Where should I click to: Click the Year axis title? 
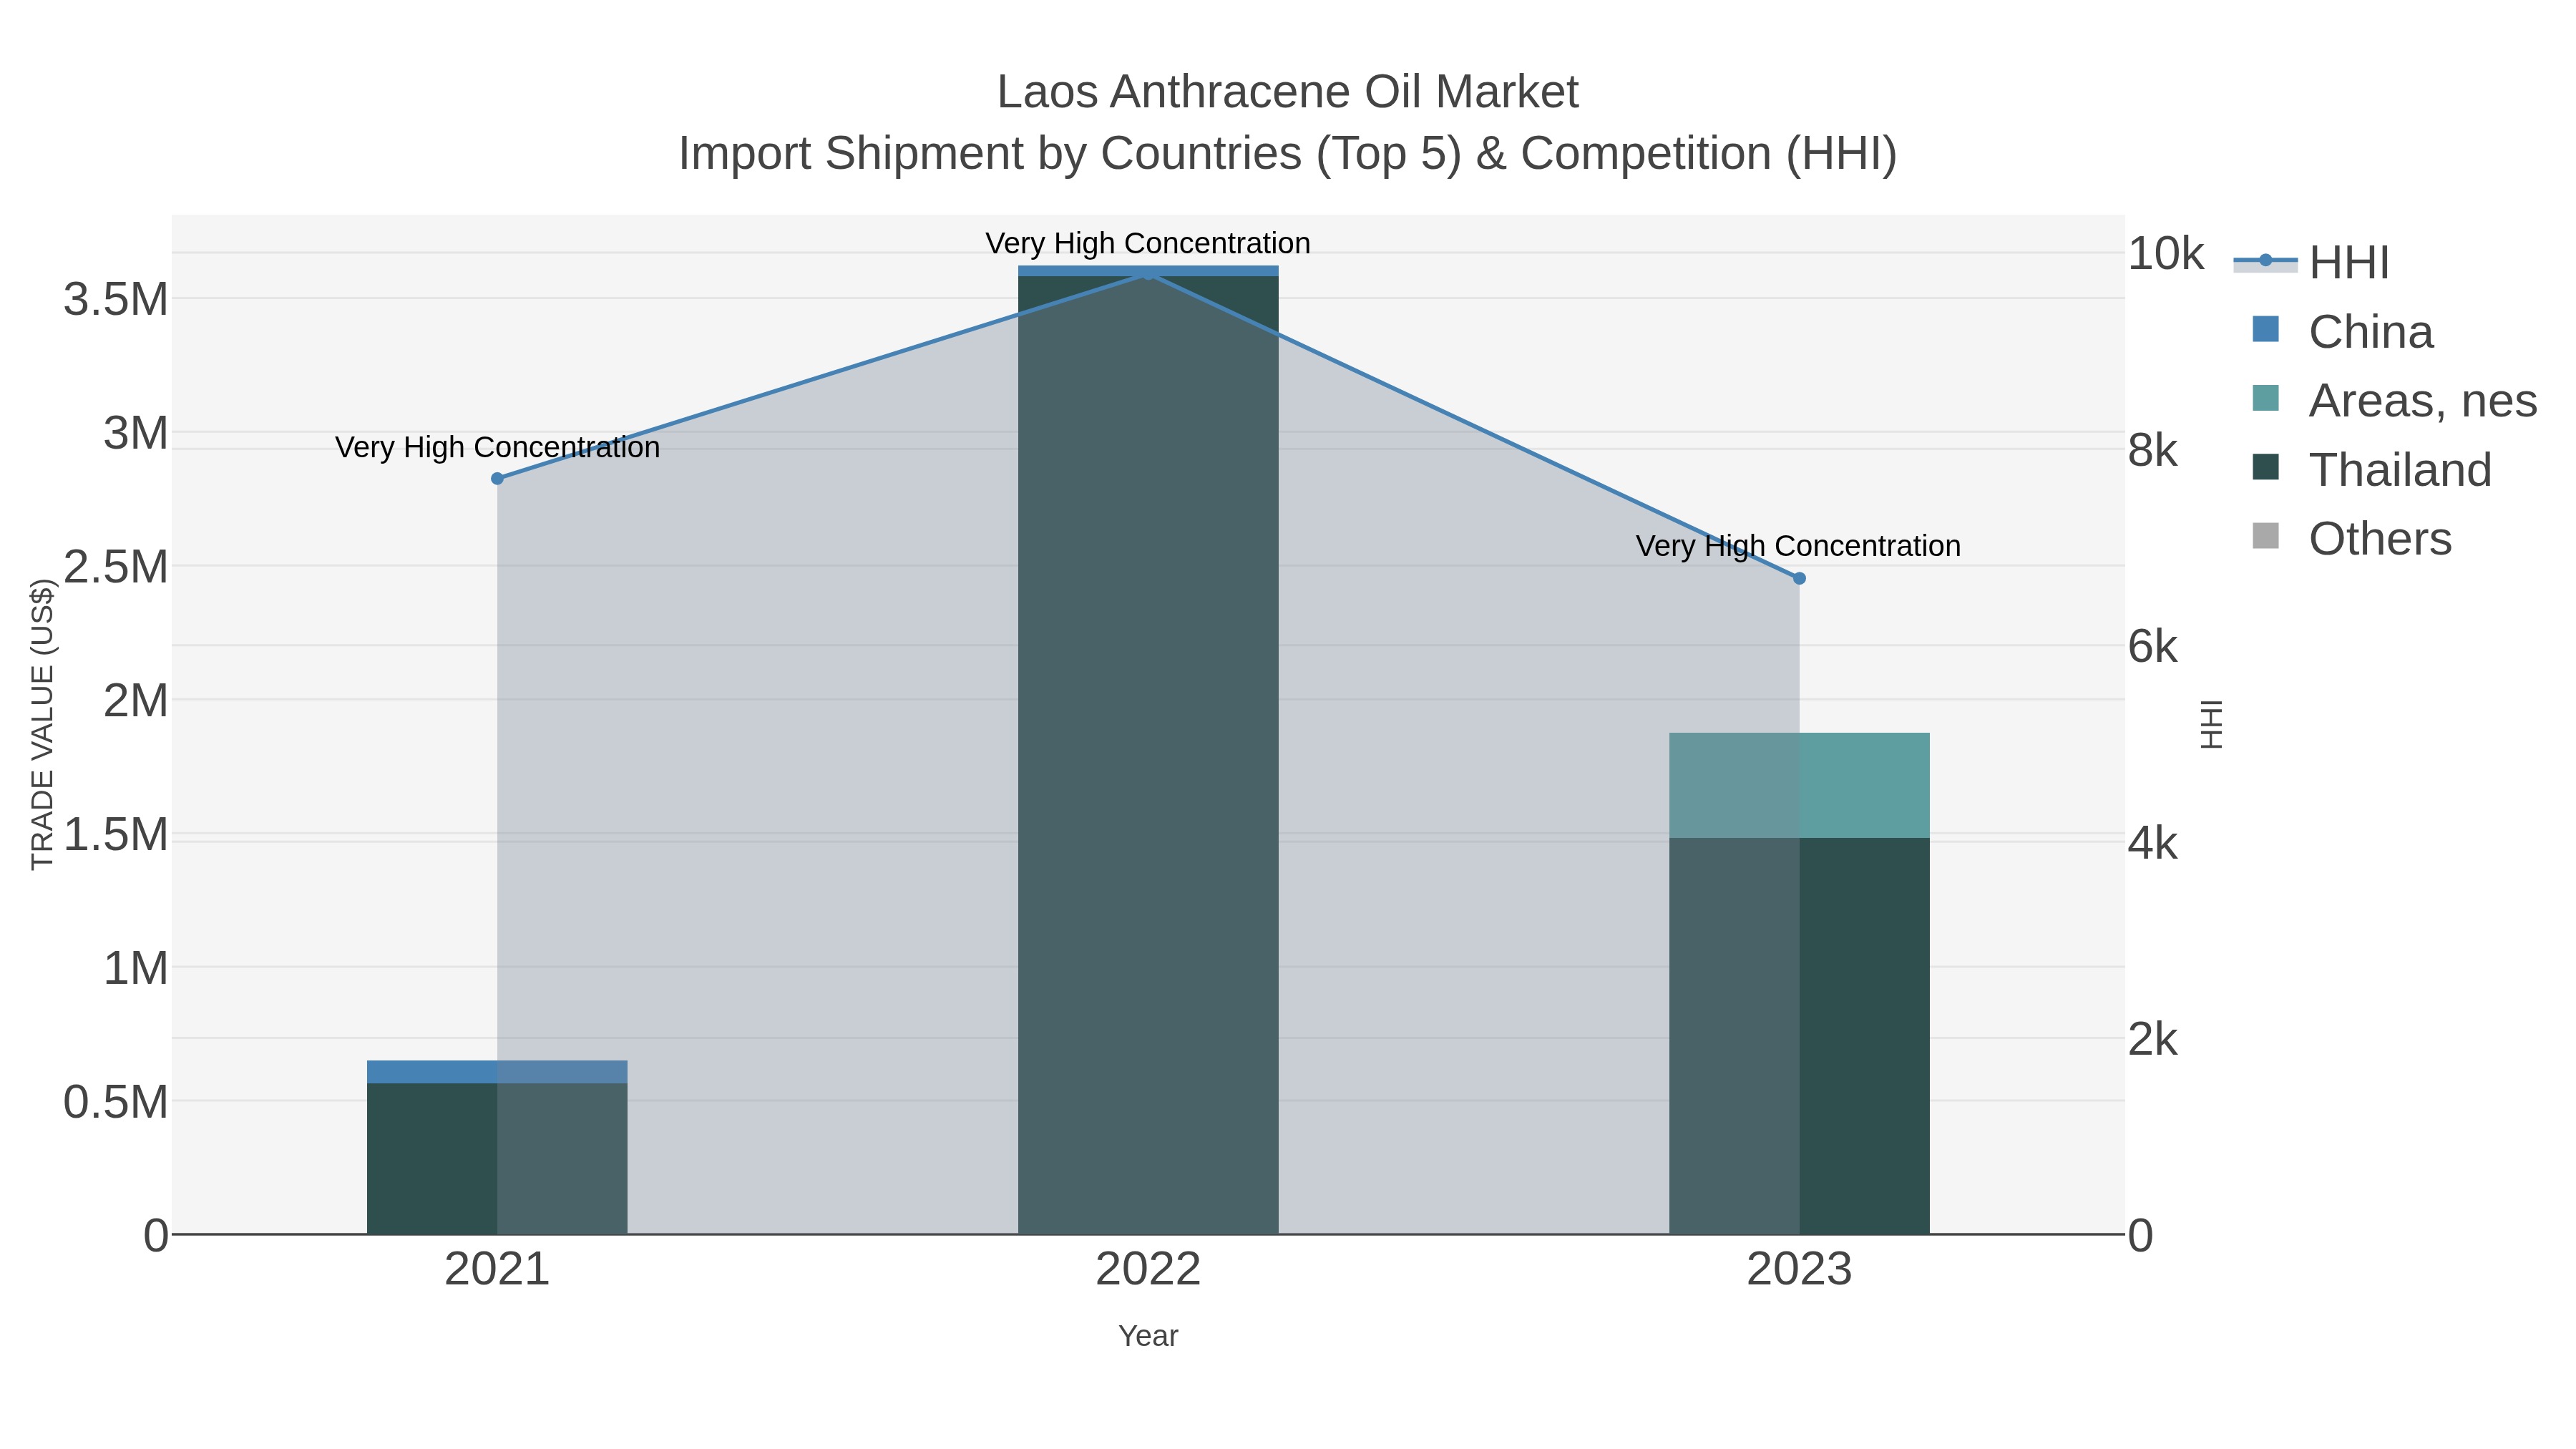1148,1336
